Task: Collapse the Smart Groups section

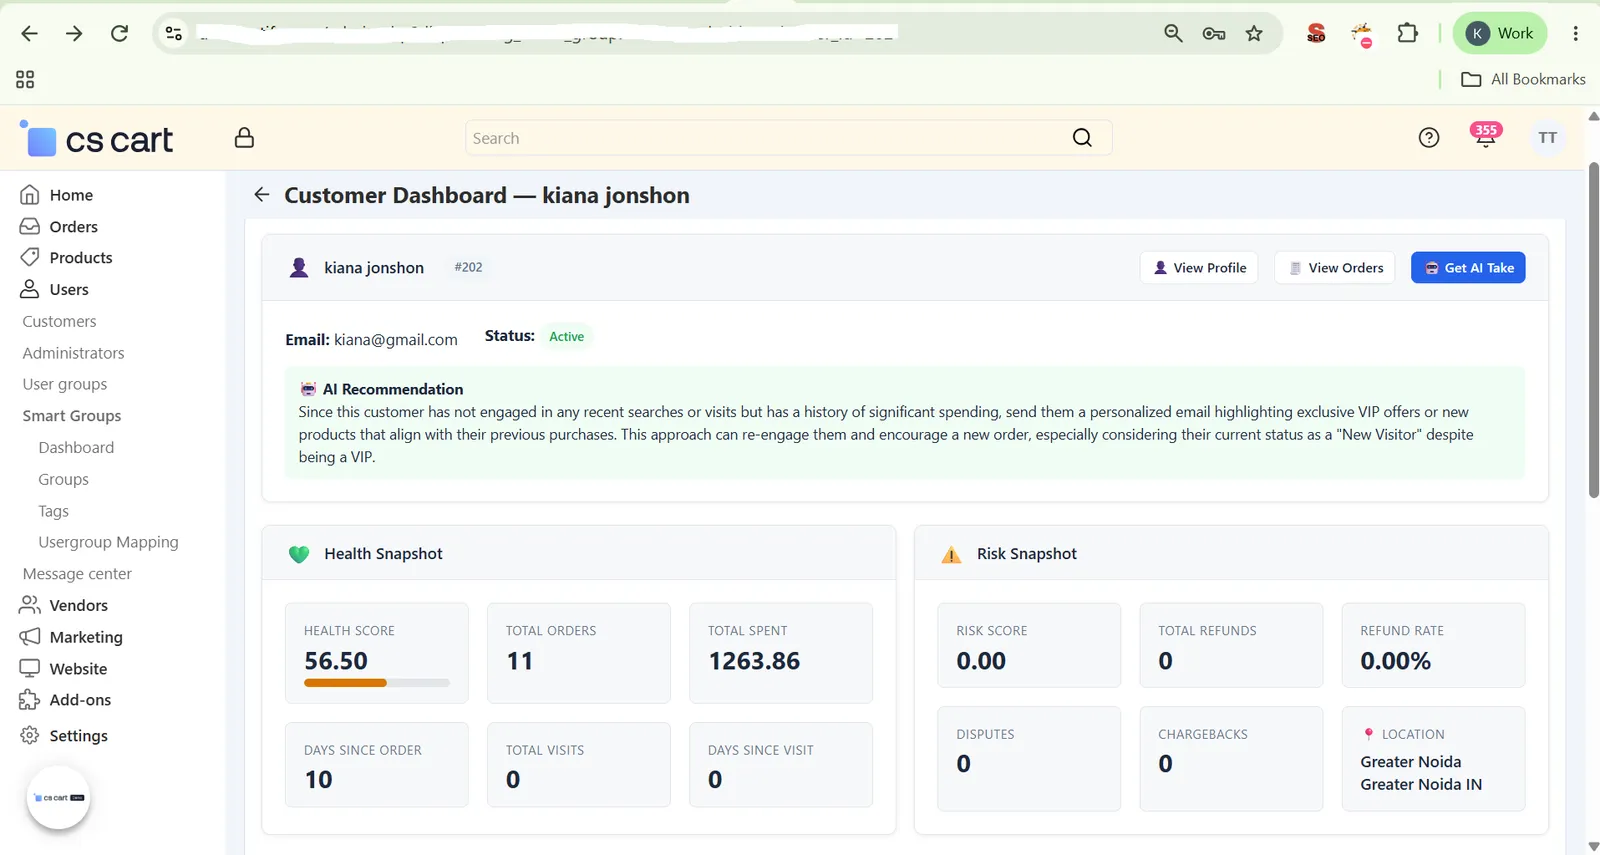Action: tap(72, 416)
